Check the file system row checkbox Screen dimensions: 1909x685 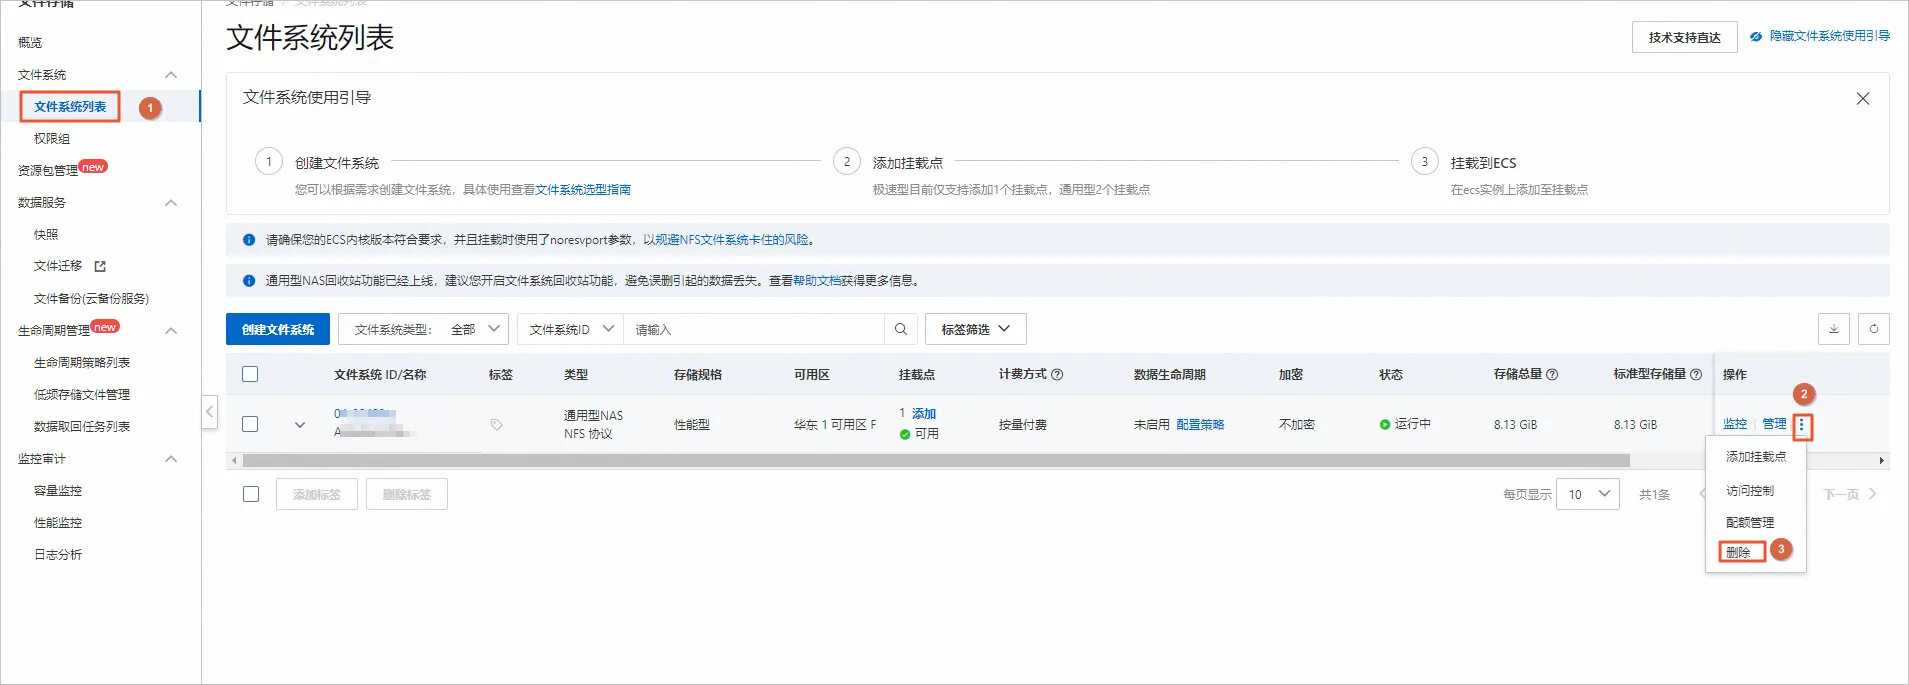pos(250,424)
